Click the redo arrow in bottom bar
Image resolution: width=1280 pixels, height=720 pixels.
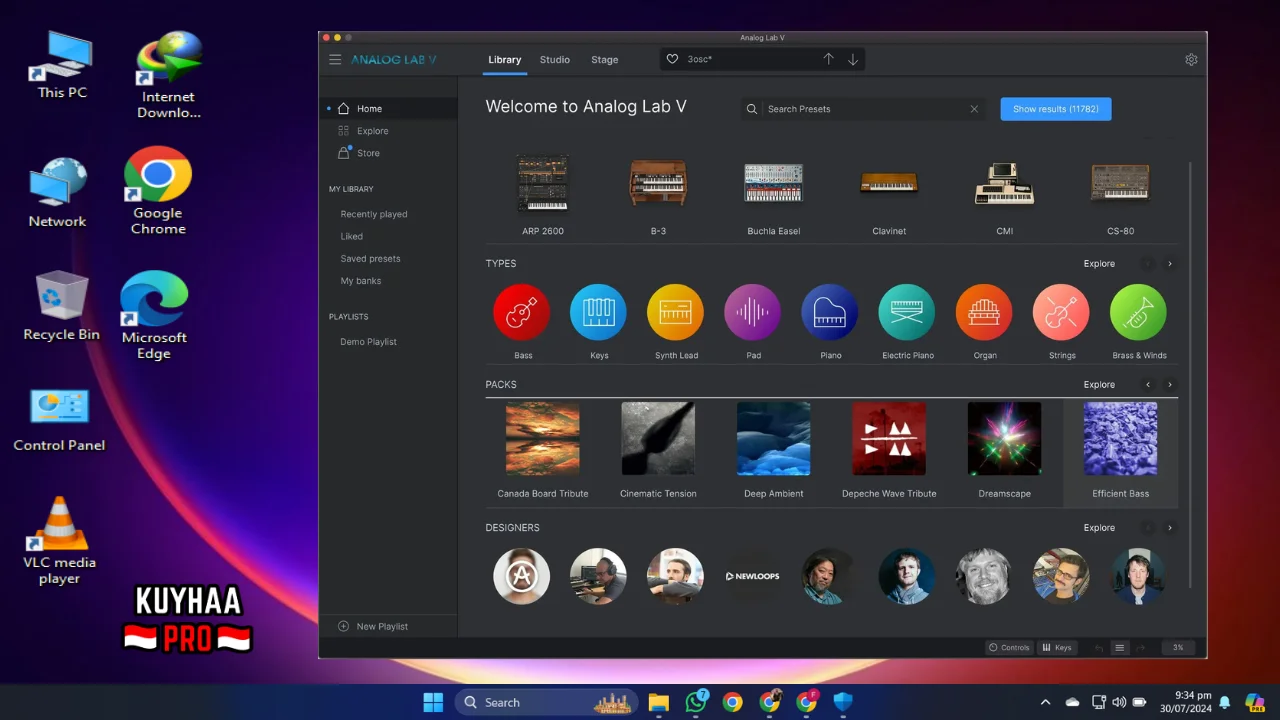click(1141, 648)
